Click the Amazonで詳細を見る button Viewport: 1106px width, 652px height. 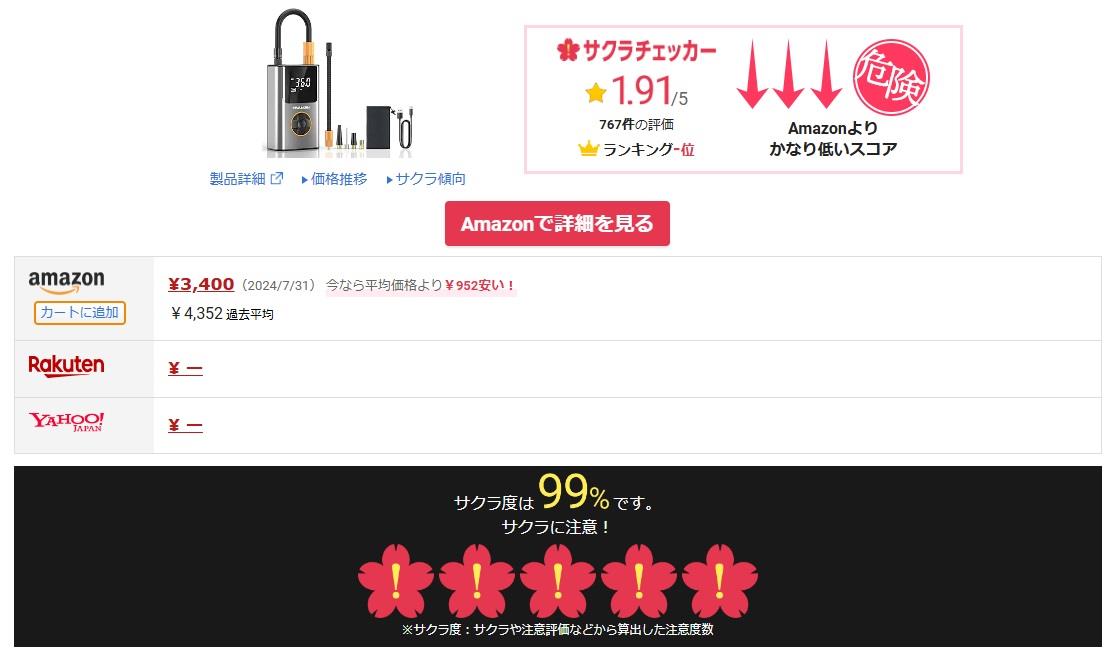pyautogui.click(x=557, y=224)
